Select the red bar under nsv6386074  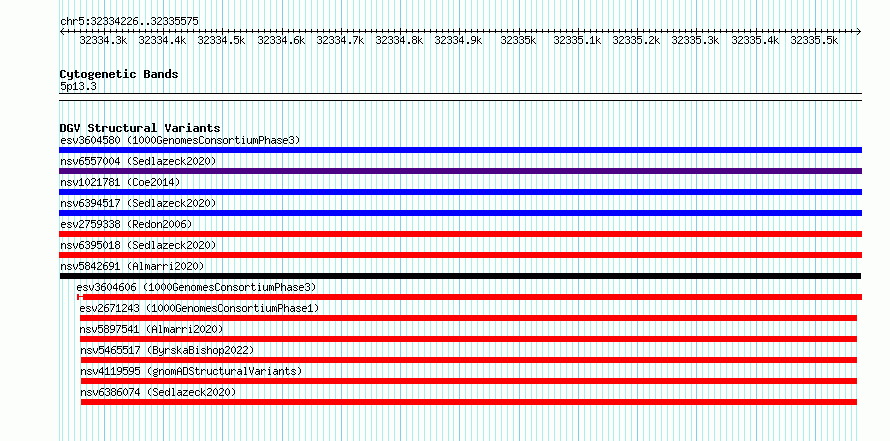coord(468,402)
